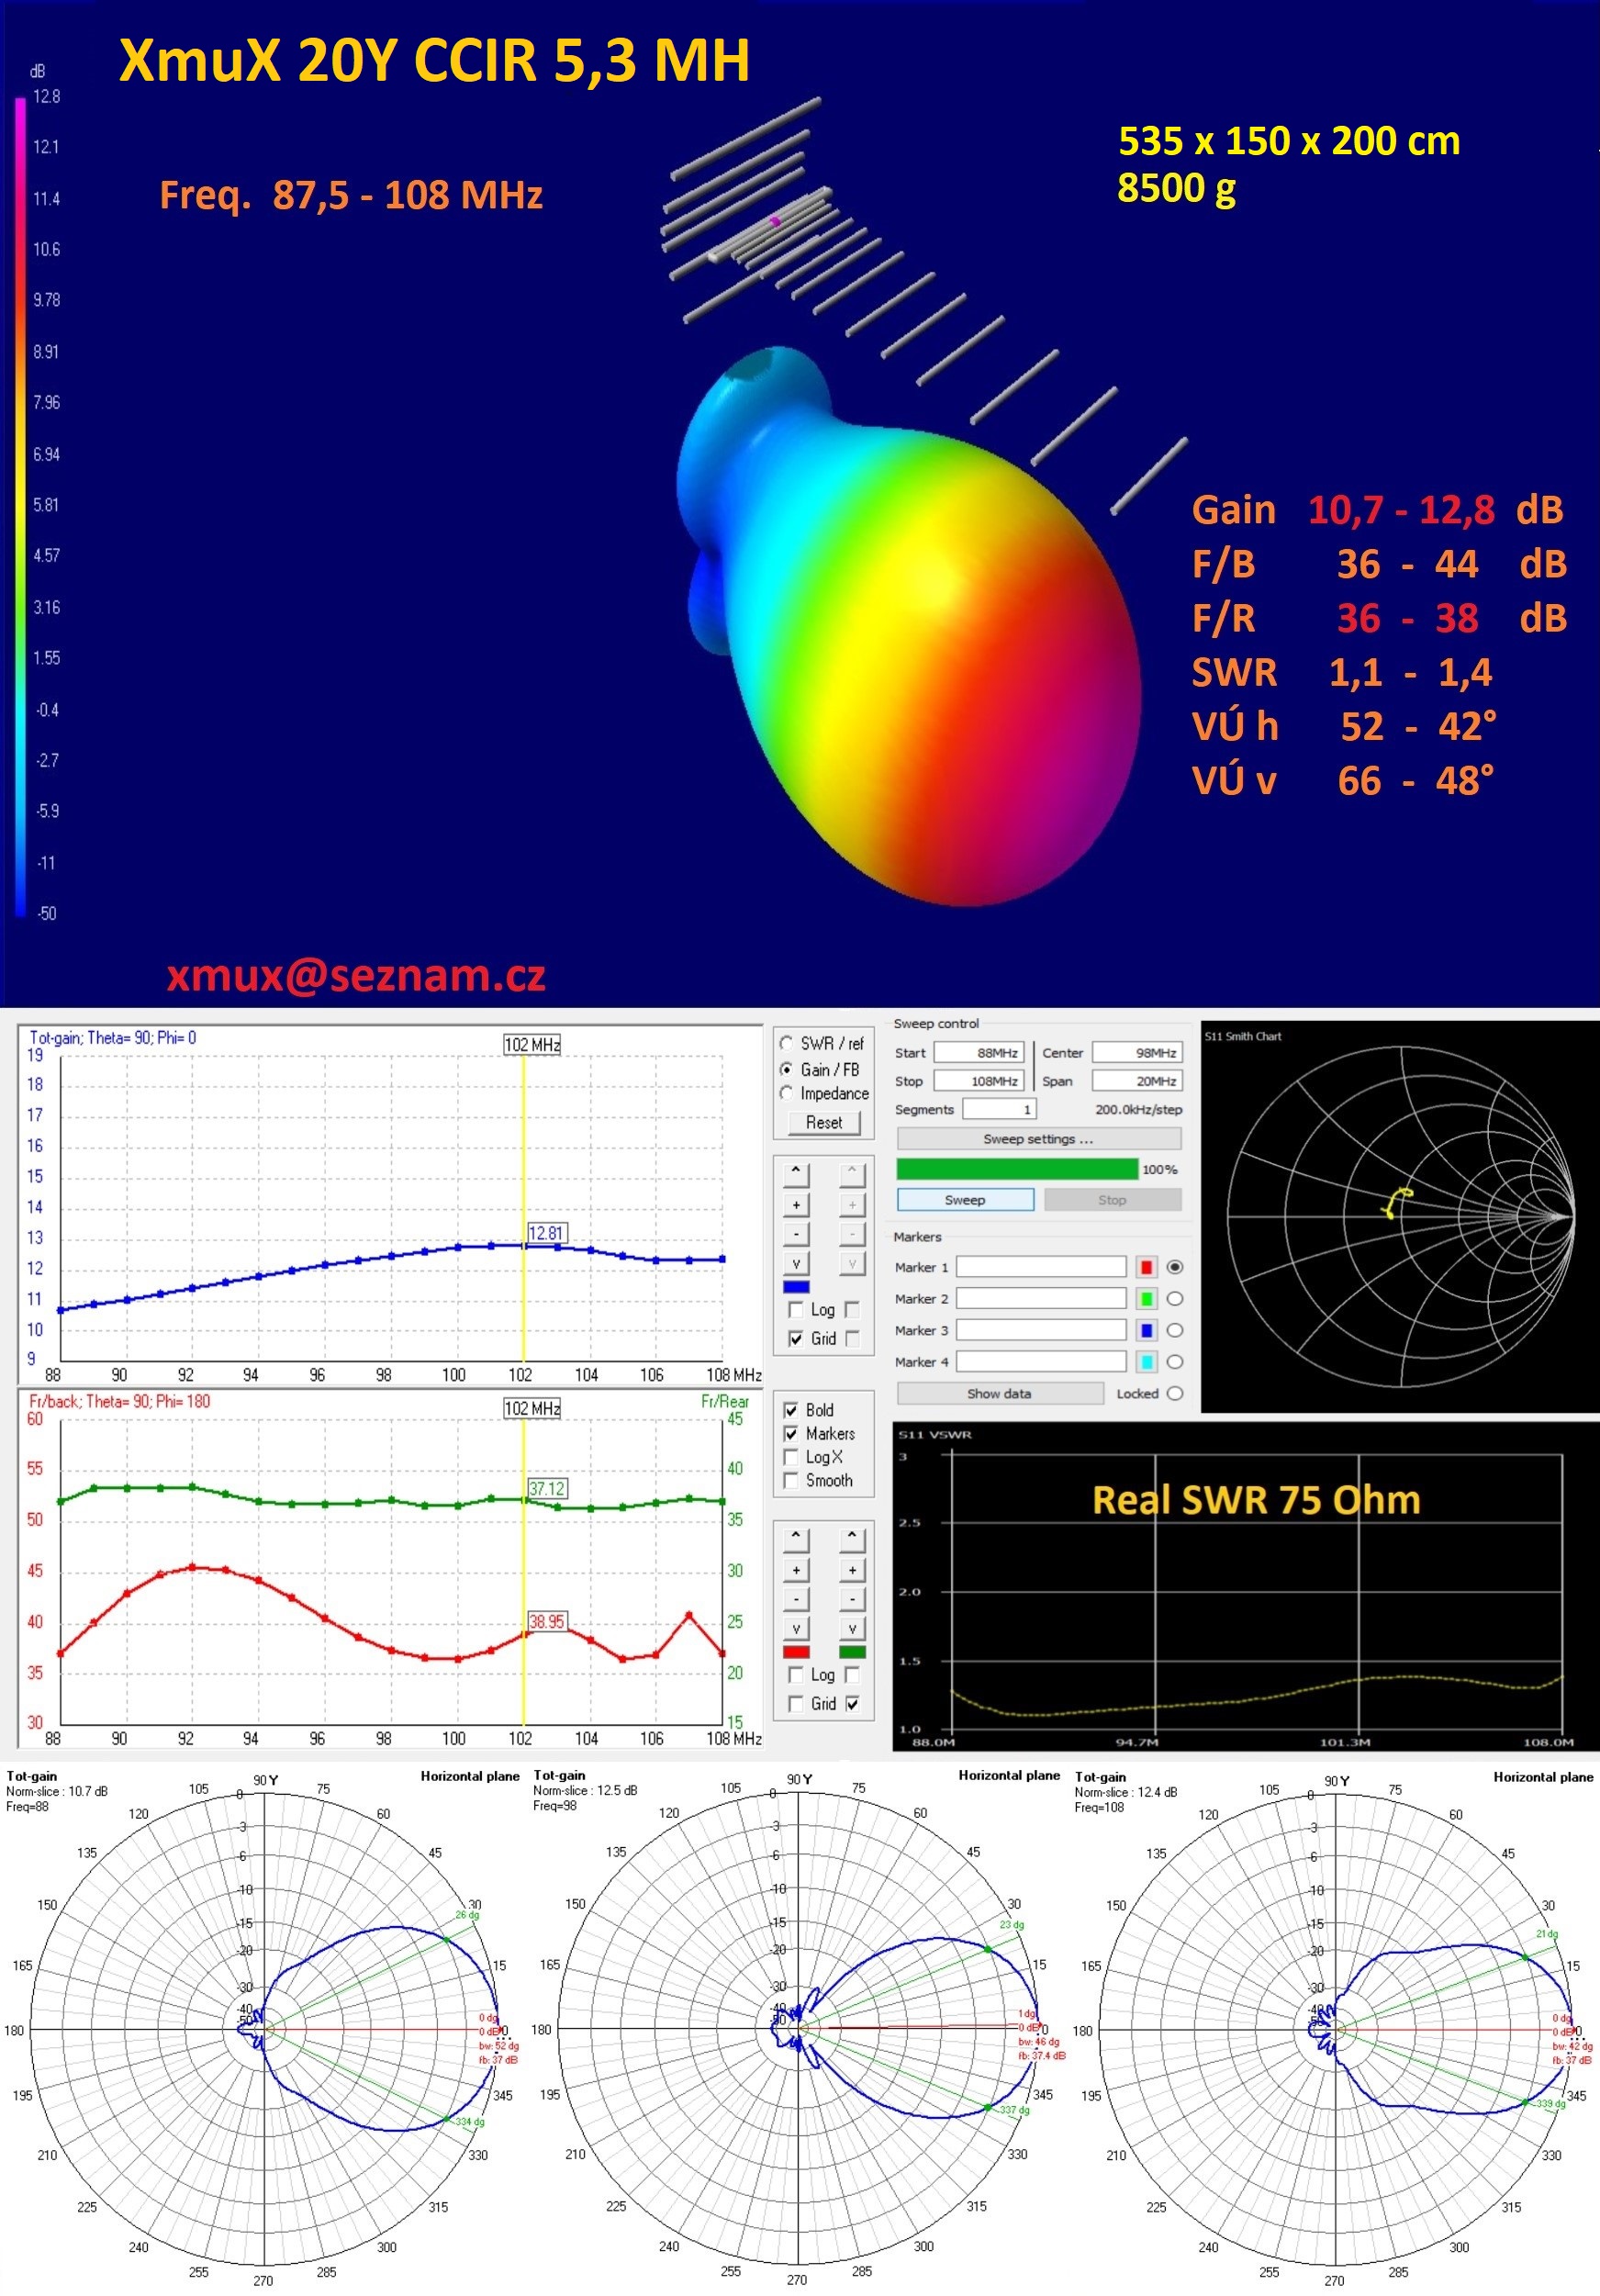Open Marker 2 green color swatch
Screen dimensions: 1600x2296
click(1147, 1298)
